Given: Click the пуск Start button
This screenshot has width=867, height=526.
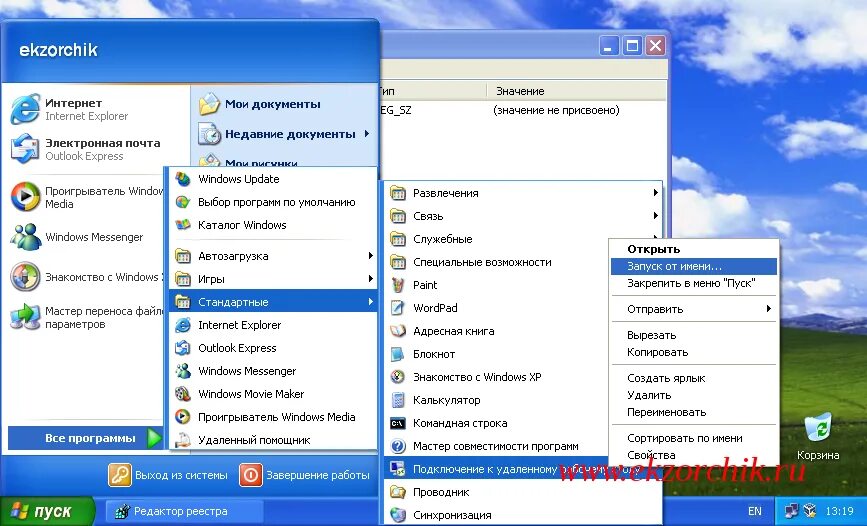Looking at the screenshot, I should point(46,511).
